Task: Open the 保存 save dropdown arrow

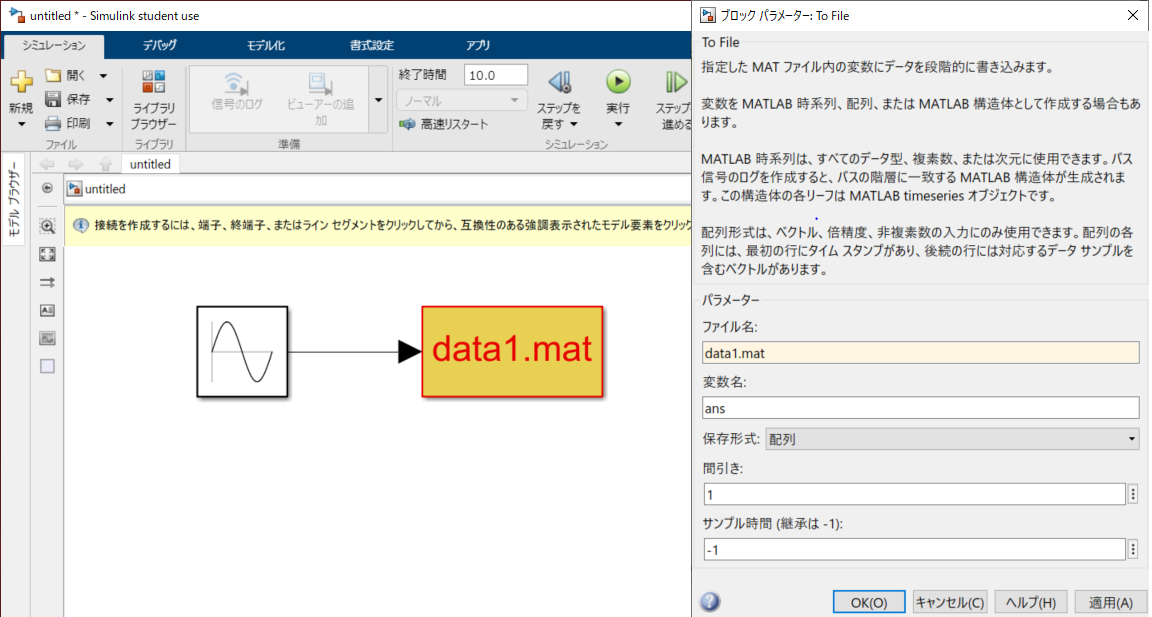Action: coord(109,99)
